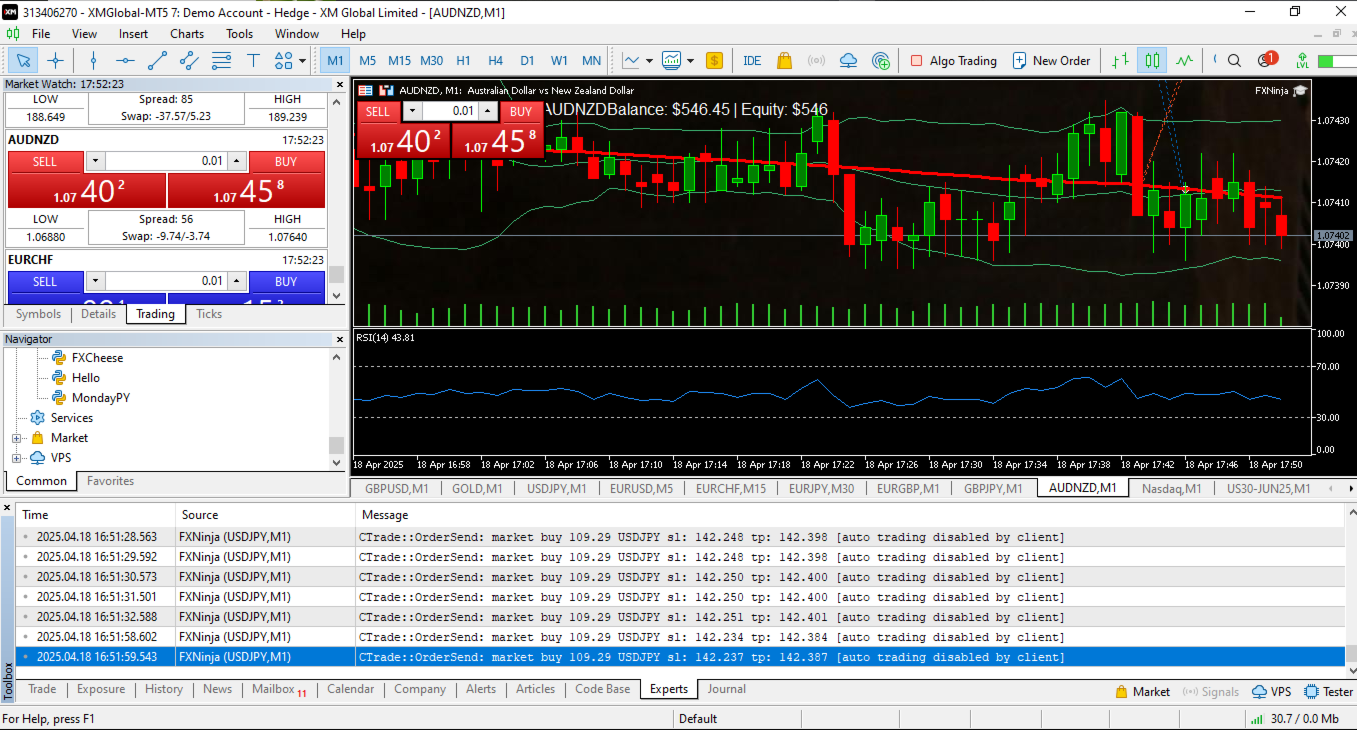Click BUY for EURCHF in Market Watch

point(286,281)
